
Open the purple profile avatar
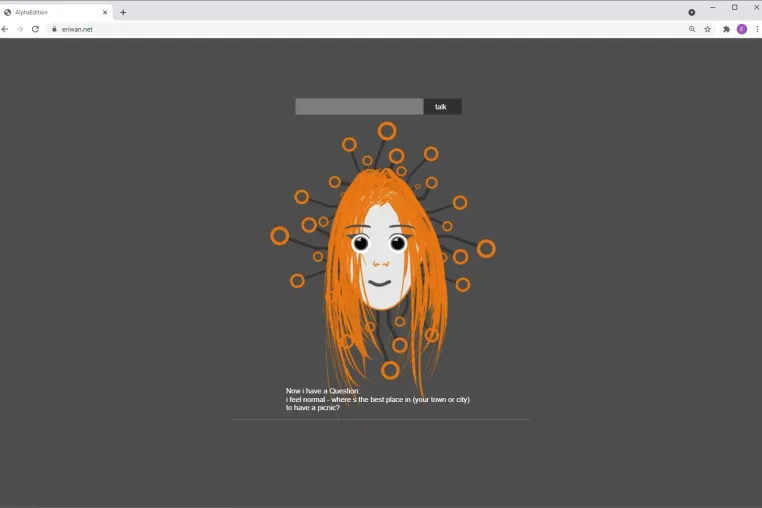click(742, 29)
